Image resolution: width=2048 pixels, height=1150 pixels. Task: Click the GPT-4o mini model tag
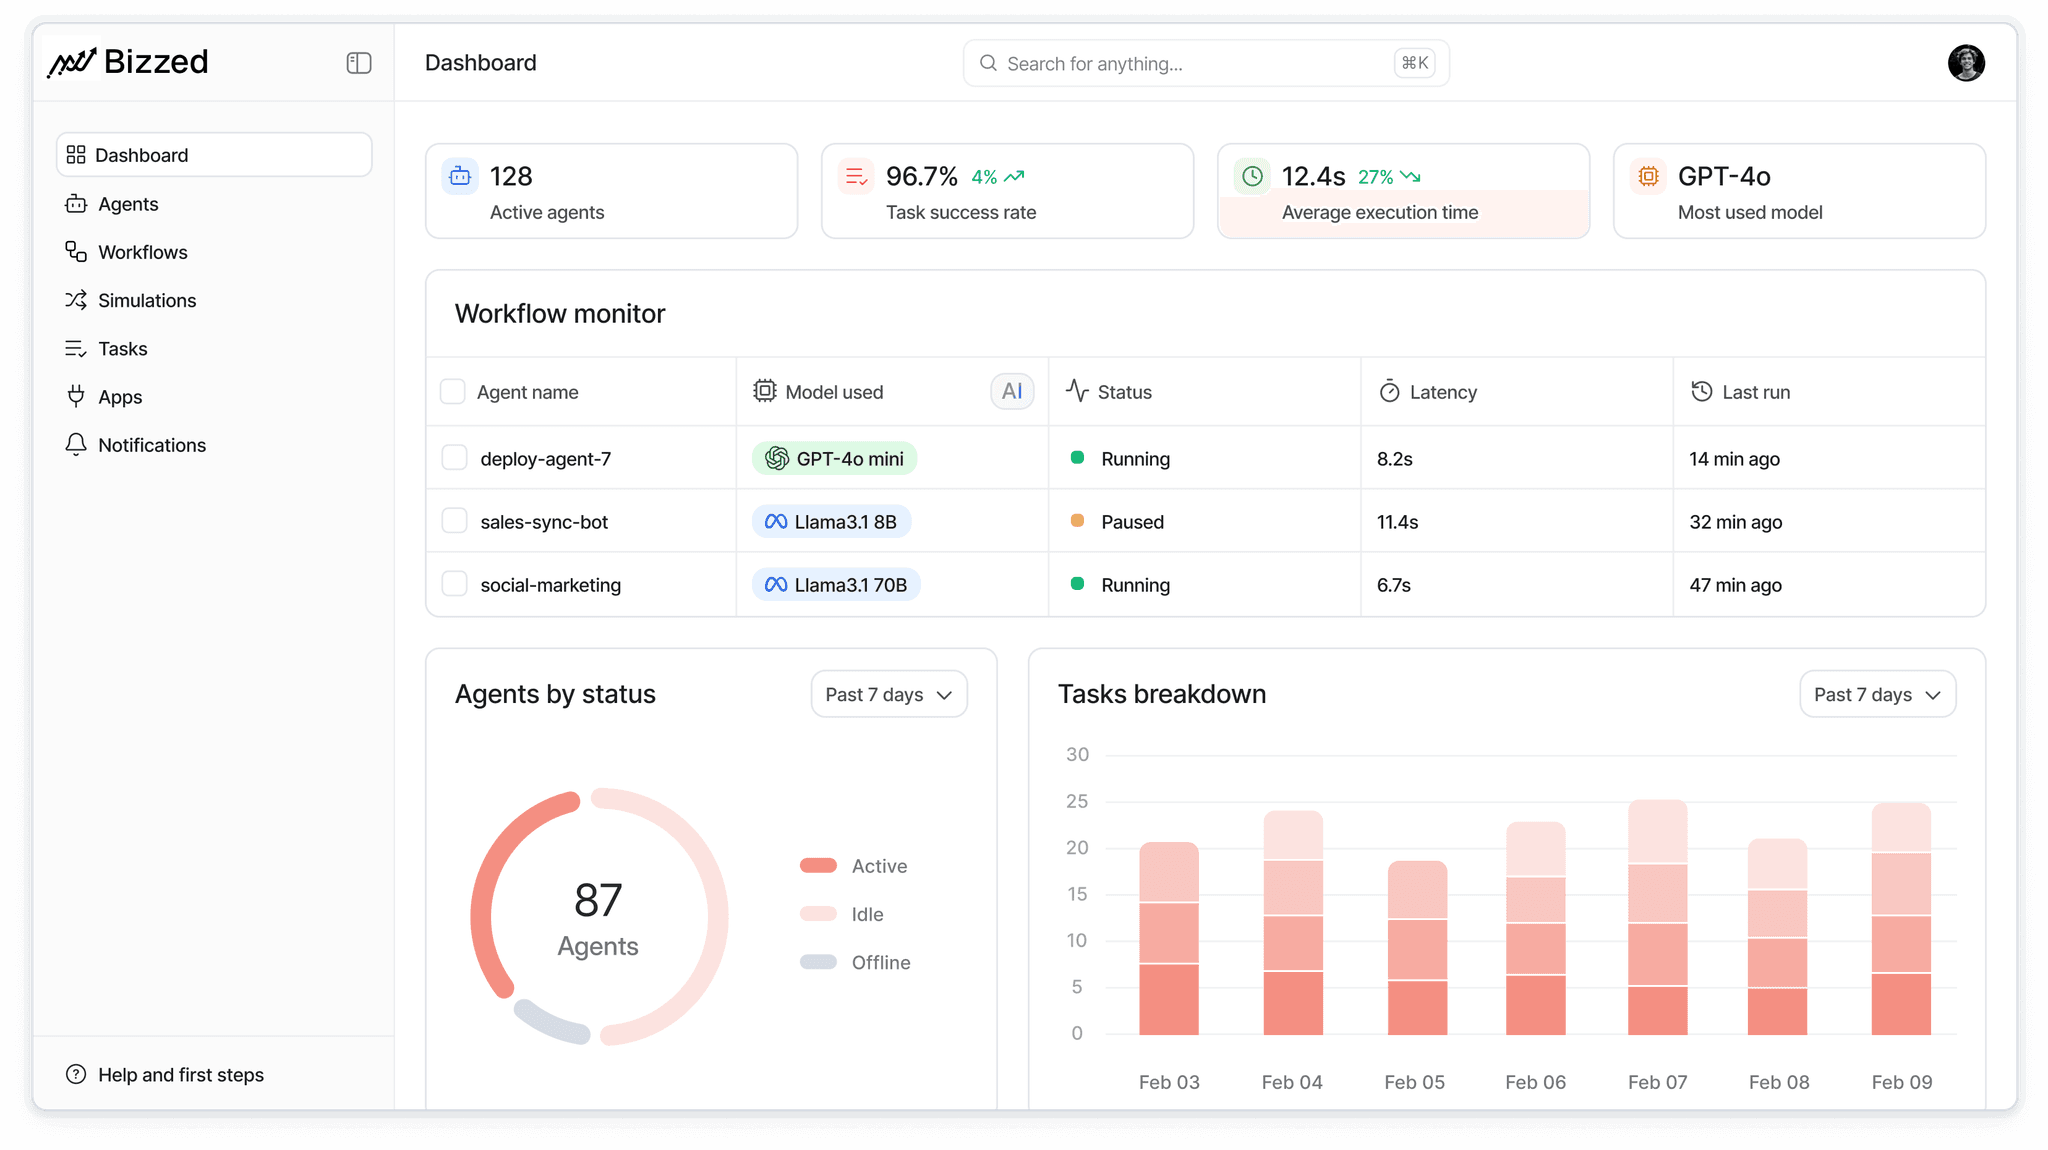point(834,459)
